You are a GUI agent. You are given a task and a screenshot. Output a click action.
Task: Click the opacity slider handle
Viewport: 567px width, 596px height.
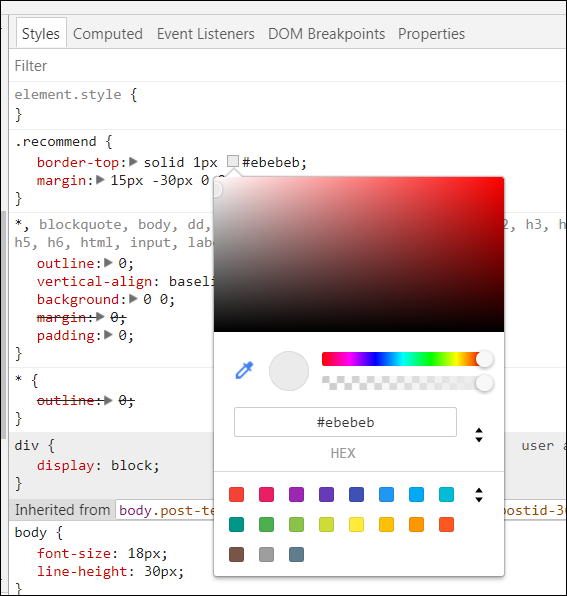485,383
